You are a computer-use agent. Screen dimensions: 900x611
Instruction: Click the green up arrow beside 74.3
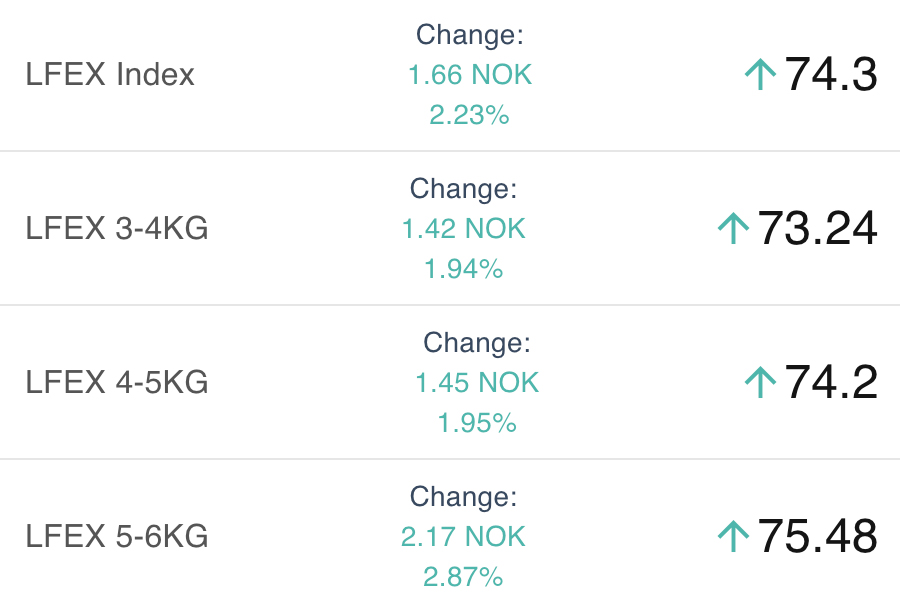coord(761,75)
